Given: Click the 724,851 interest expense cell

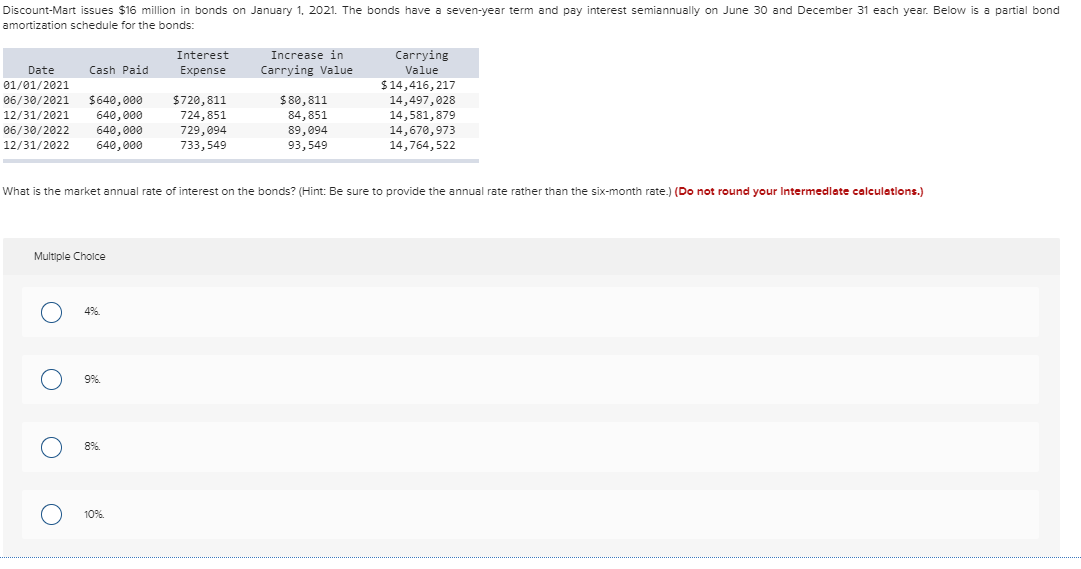Looking at the screenshot, I should point(203,115).
